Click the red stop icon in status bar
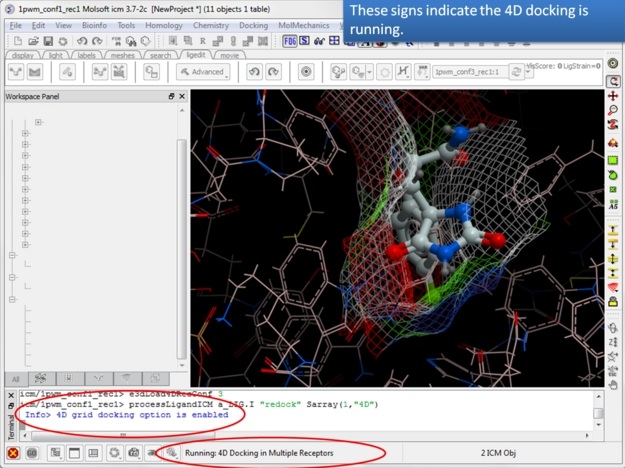Screen dimensions: 625x468 coord(13,453)
